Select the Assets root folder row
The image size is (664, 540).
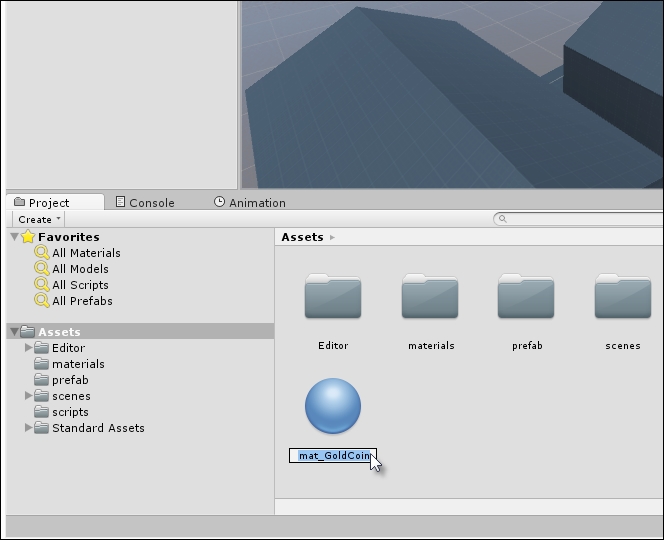[141, 332]
